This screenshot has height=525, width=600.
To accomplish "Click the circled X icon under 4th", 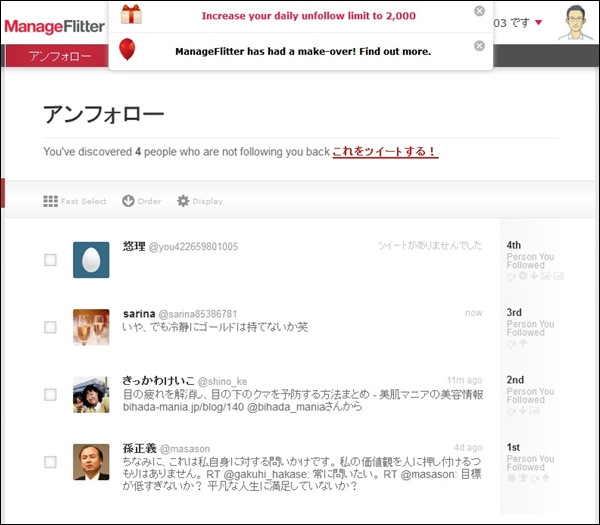I will coord(523,276).
